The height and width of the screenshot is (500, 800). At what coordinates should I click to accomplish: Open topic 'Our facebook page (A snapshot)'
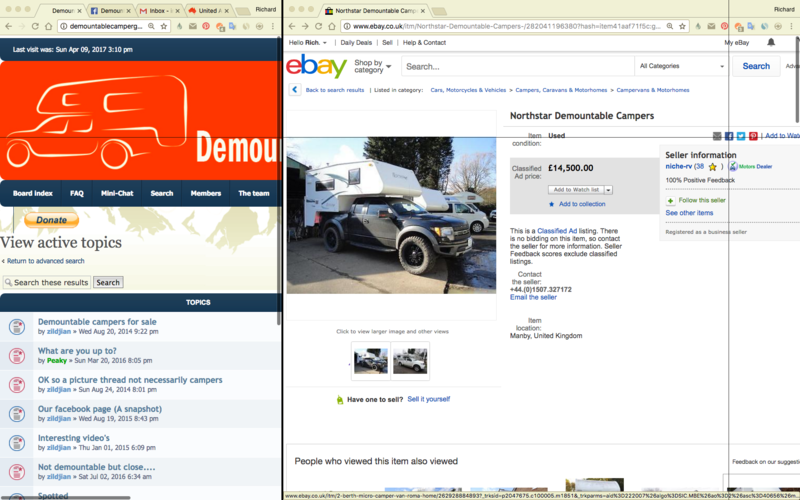click(x=99, y=409)
